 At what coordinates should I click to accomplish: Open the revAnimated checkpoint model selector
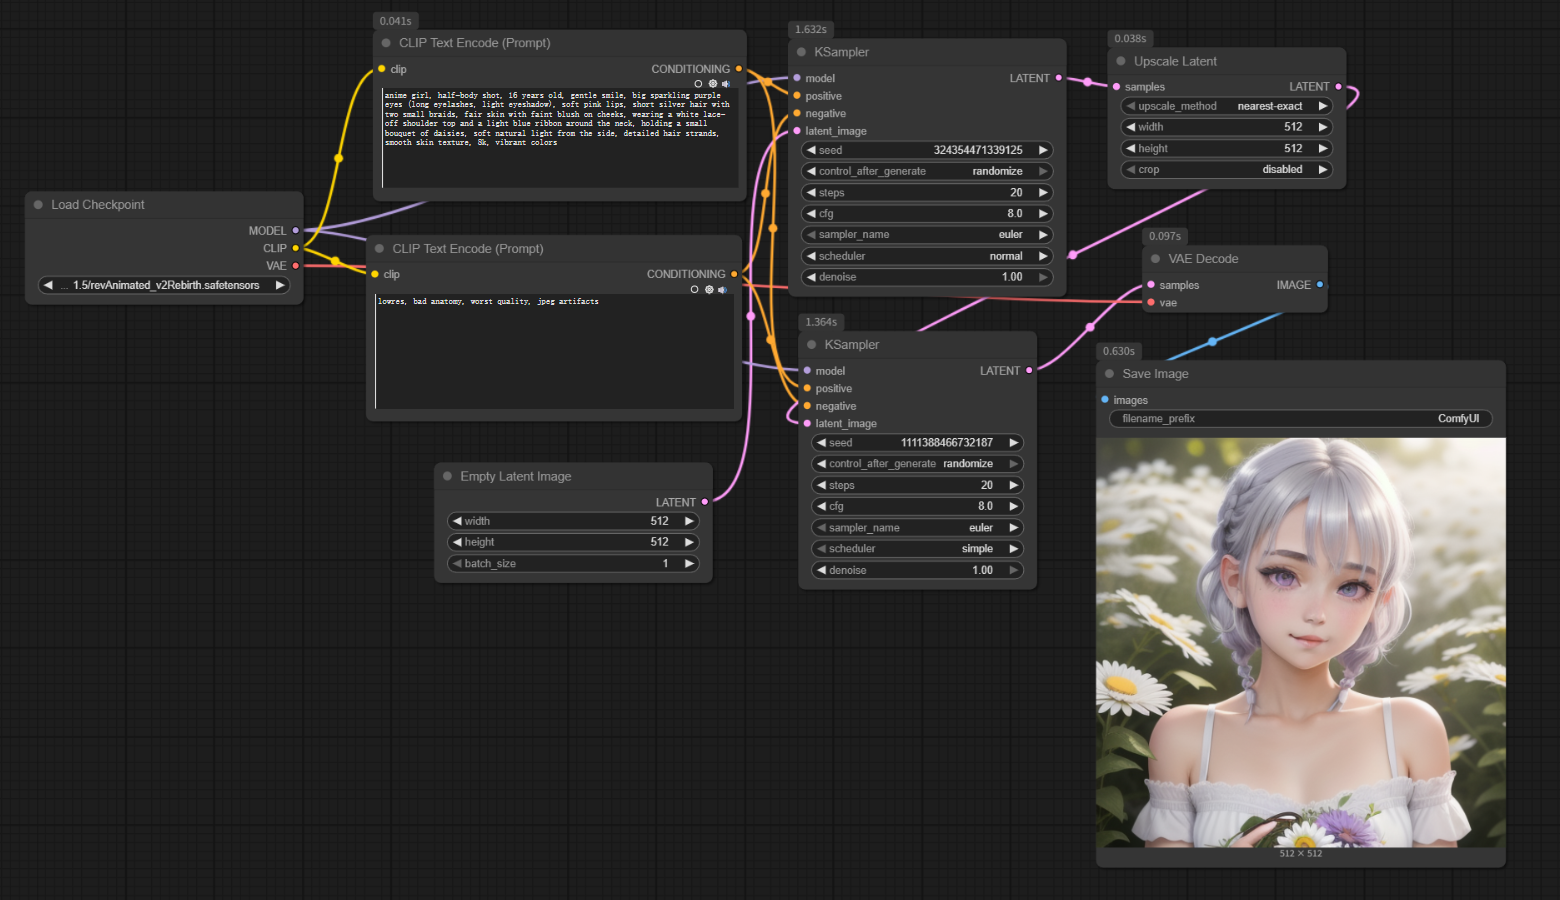[x=164, y=285]
